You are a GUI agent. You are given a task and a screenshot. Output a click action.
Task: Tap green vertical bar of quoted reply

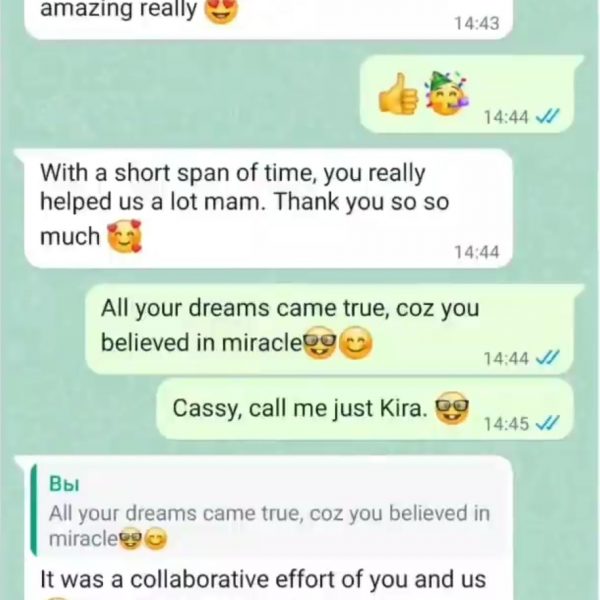(34, 510)
